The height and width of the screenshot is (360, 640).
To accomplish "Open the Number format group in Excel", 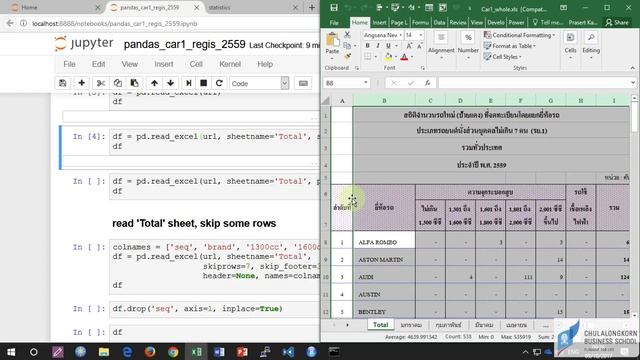I will tap(468, 46).
